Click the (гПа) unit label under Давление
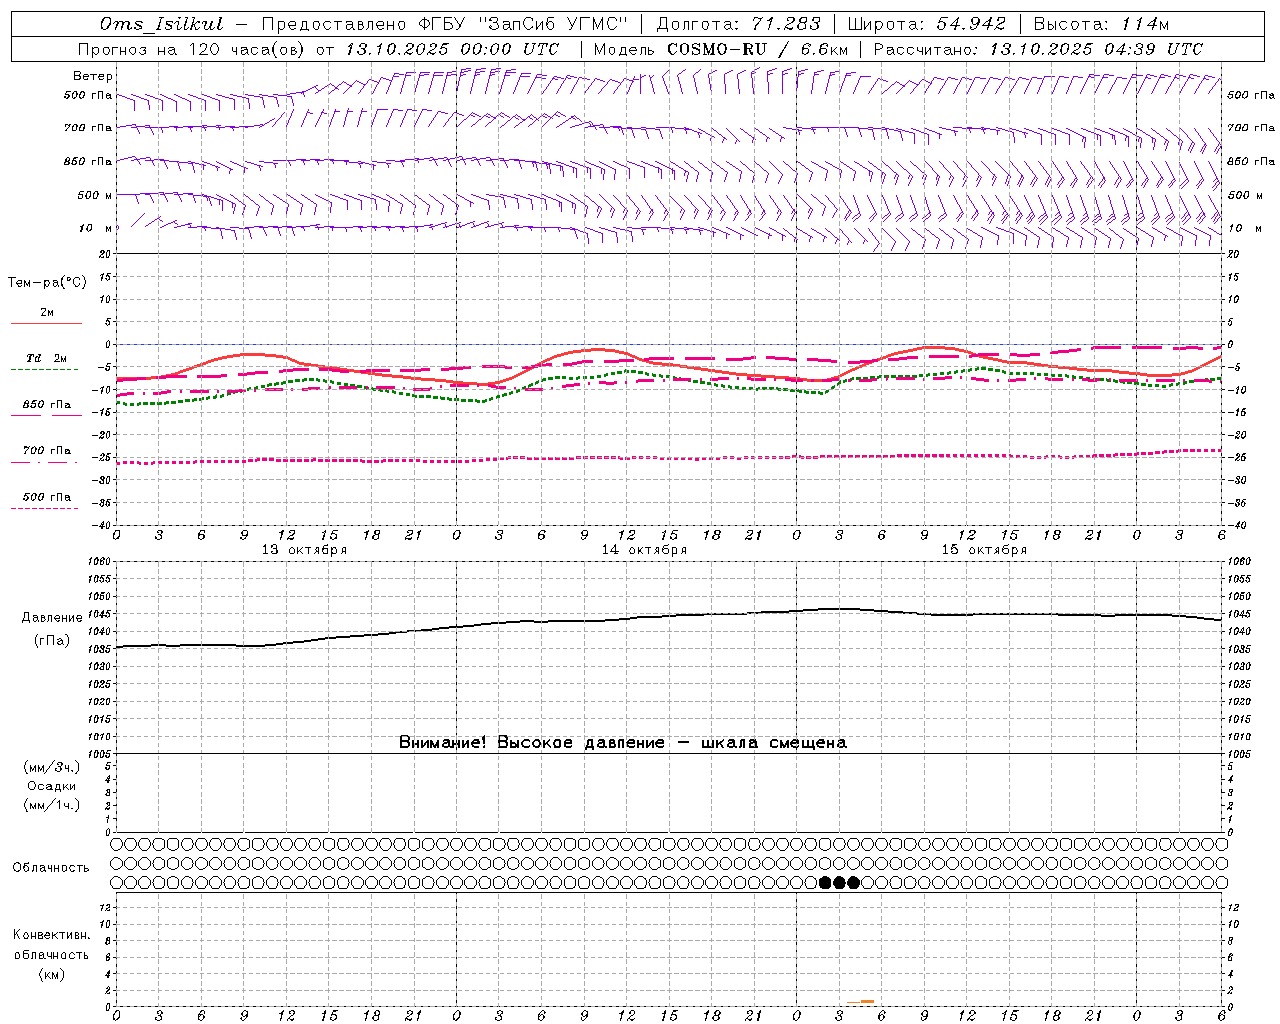 tap(52, 641)
